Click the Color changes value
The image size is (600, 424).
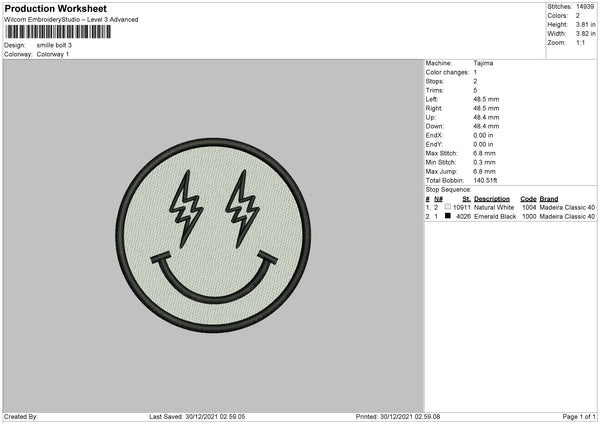[x=475, y=72]
